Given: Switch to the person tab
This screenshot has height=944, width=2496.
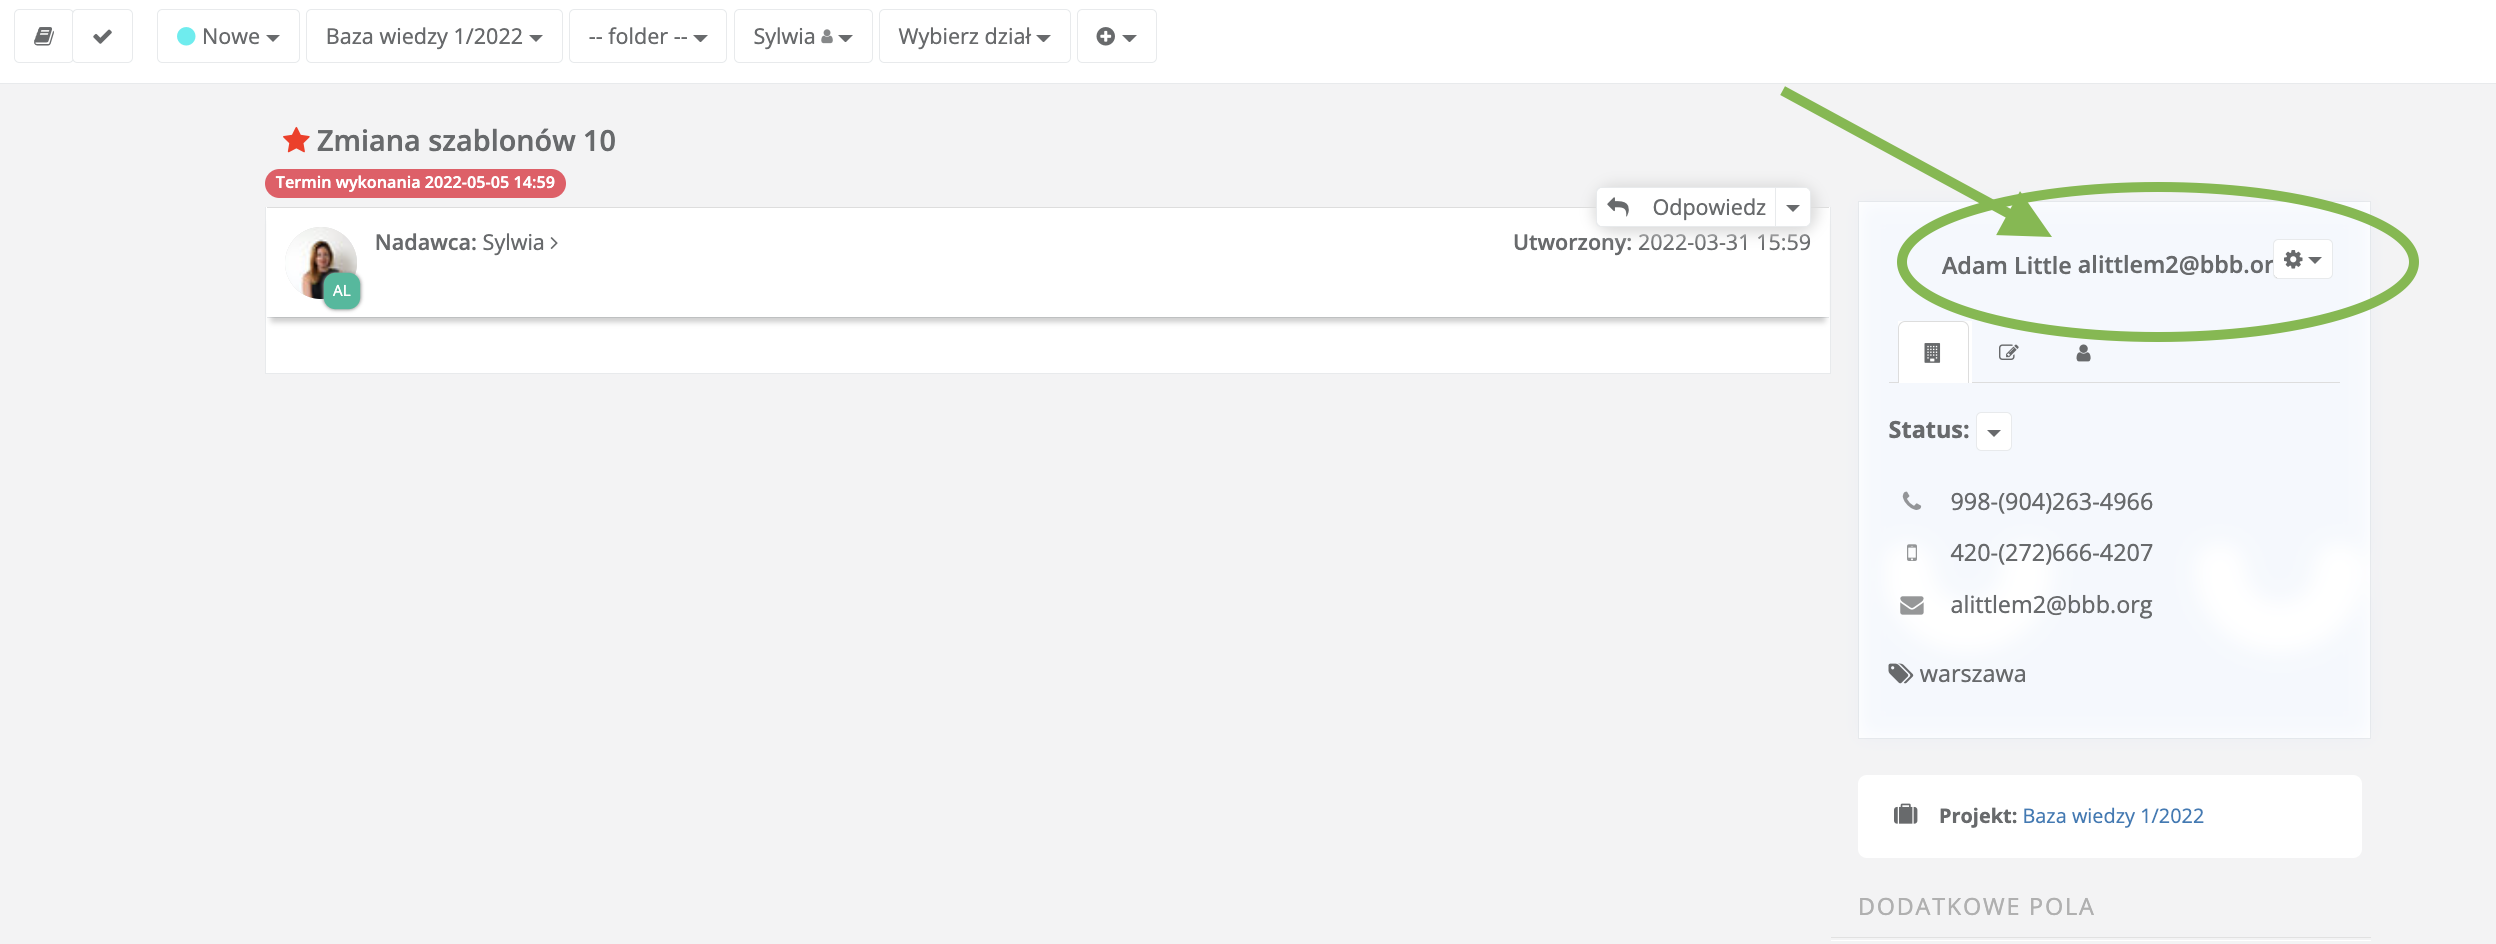Looking at the screenshot, I should (2083, 352).
